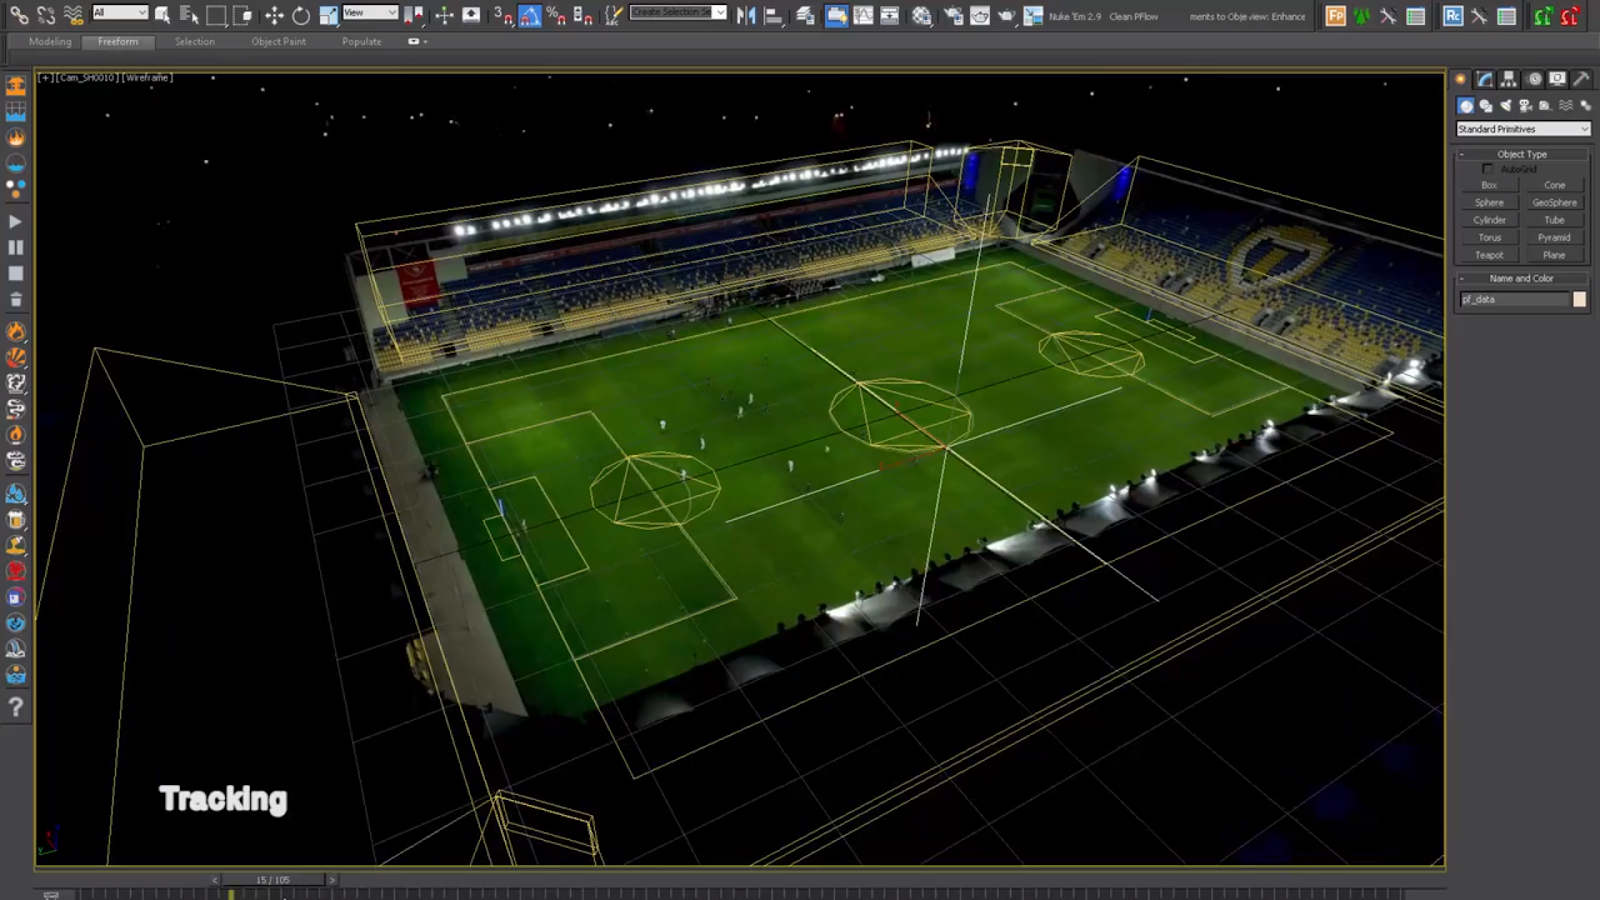This screenshot has width=1600, height=900.
Task: Activate the Select and Move tool
Action: 274,14
